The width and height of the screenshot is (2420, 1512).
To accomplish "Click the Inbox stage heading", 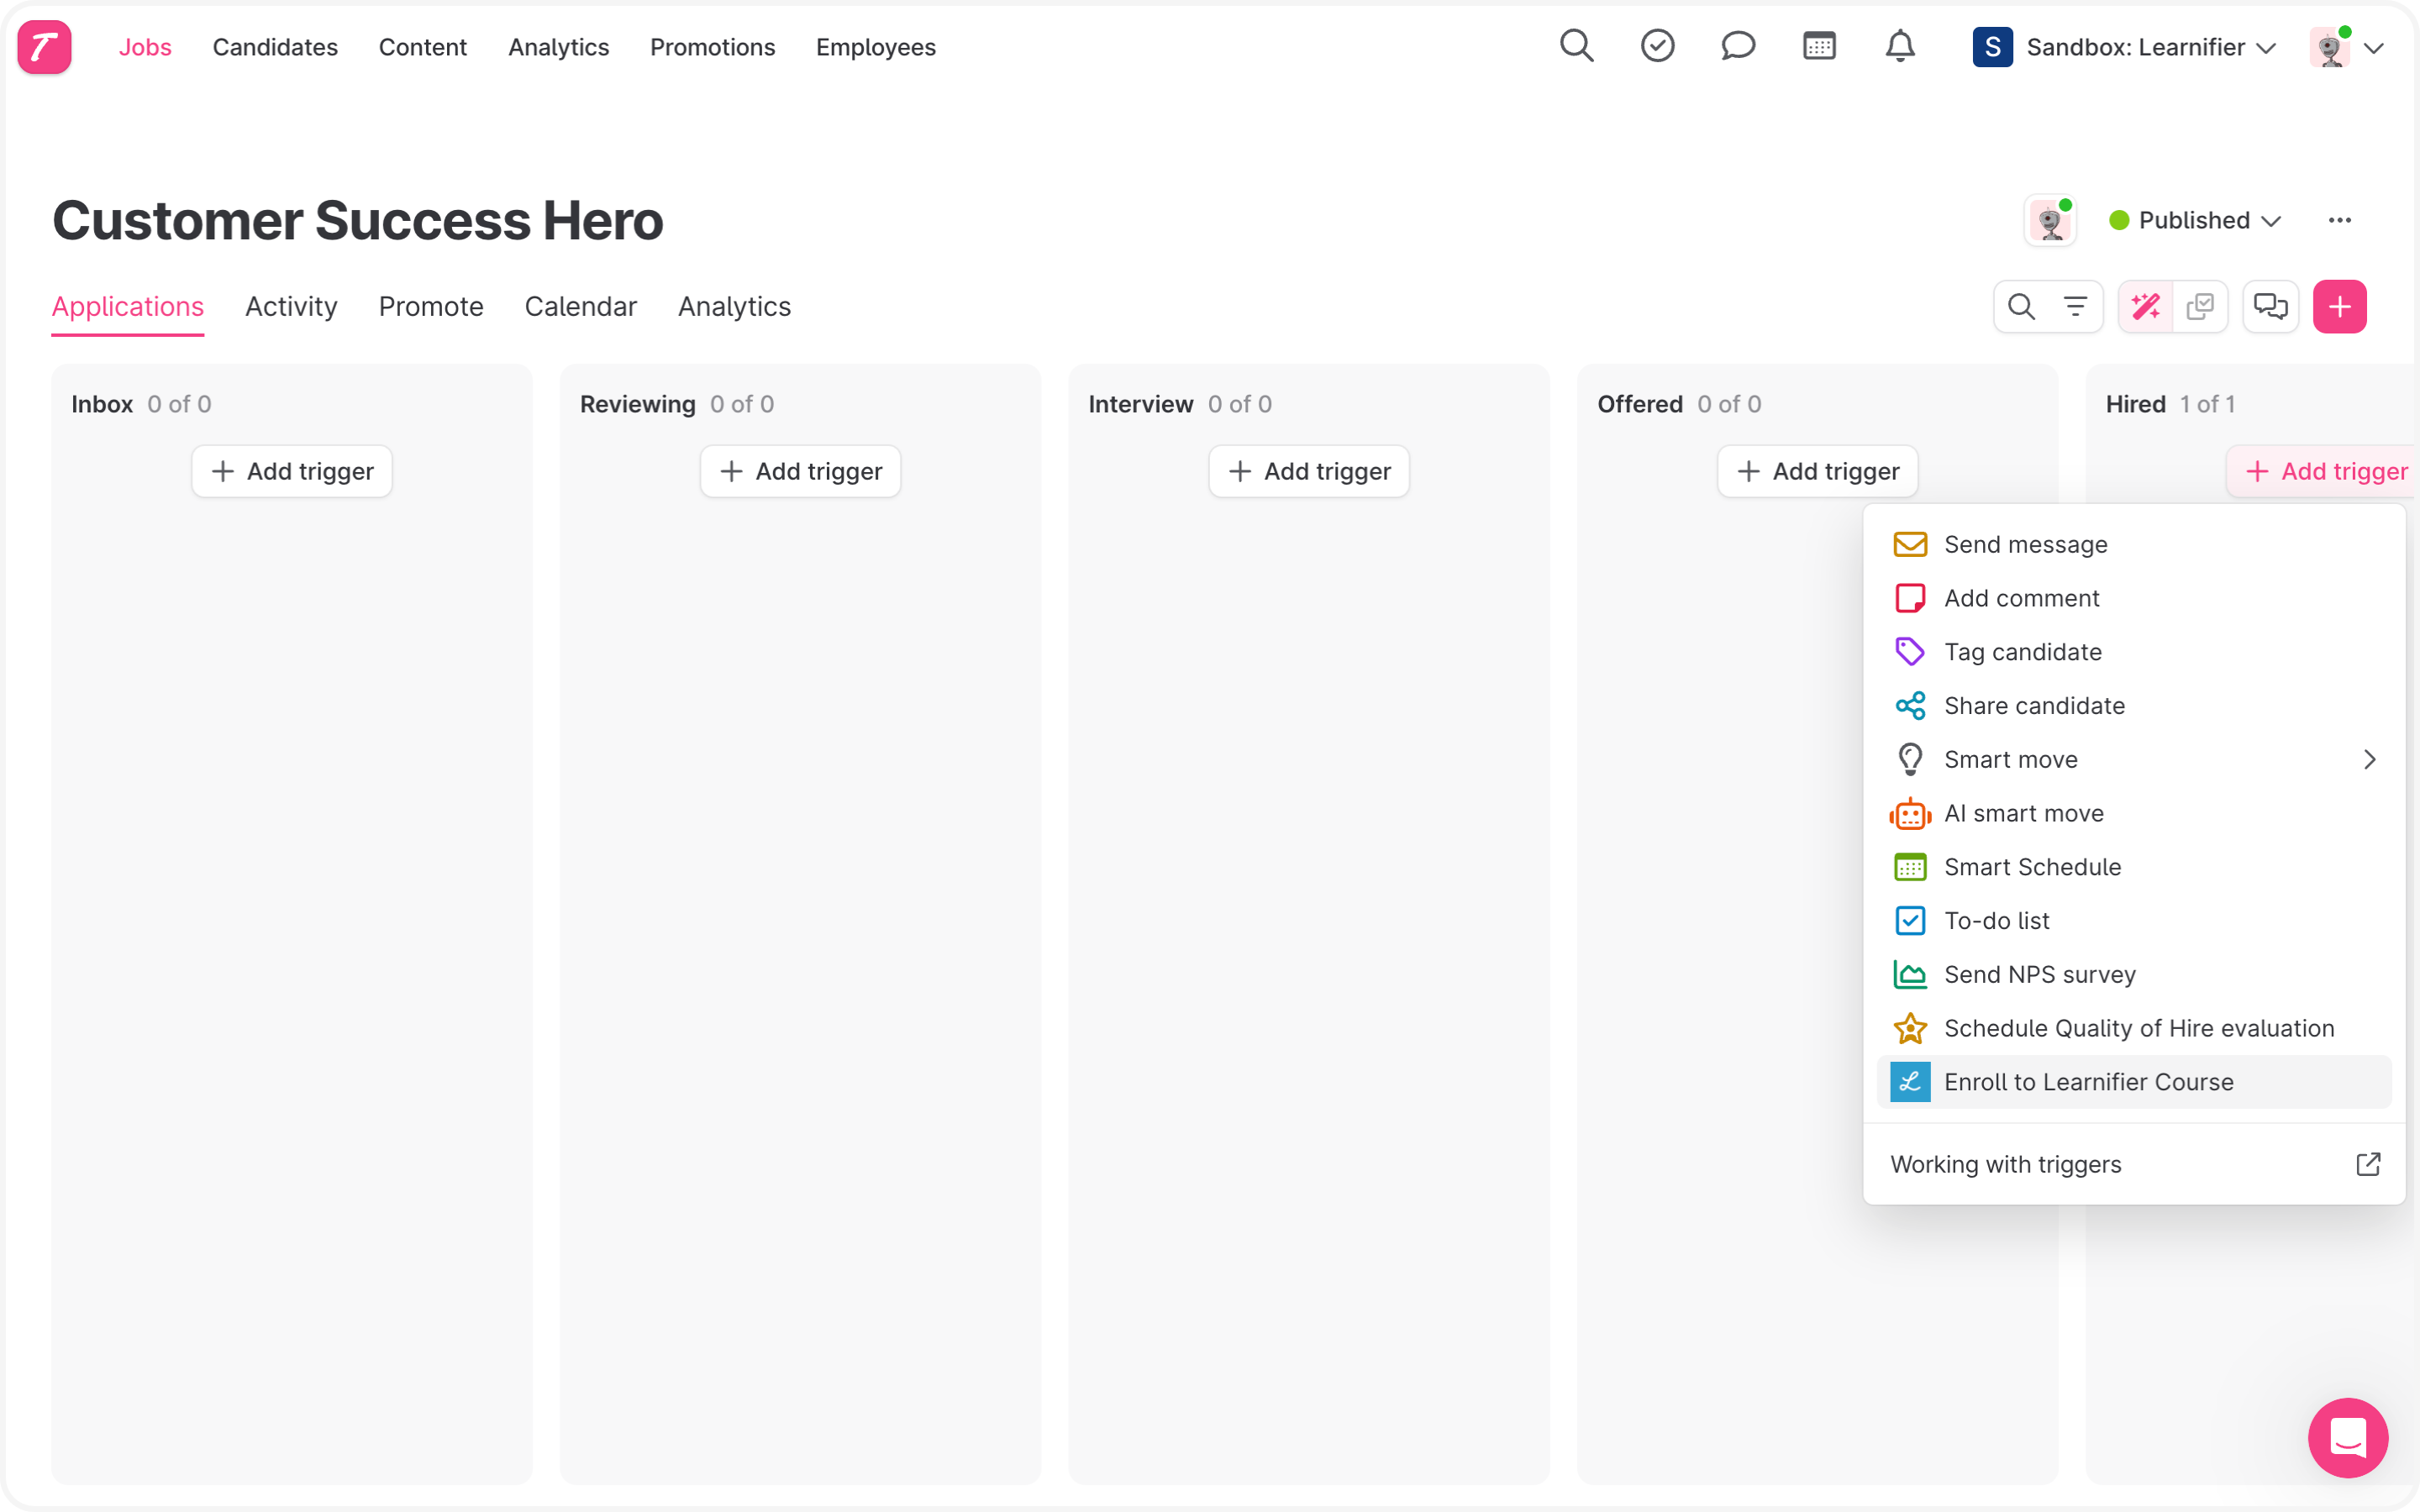I will [102, 404].
